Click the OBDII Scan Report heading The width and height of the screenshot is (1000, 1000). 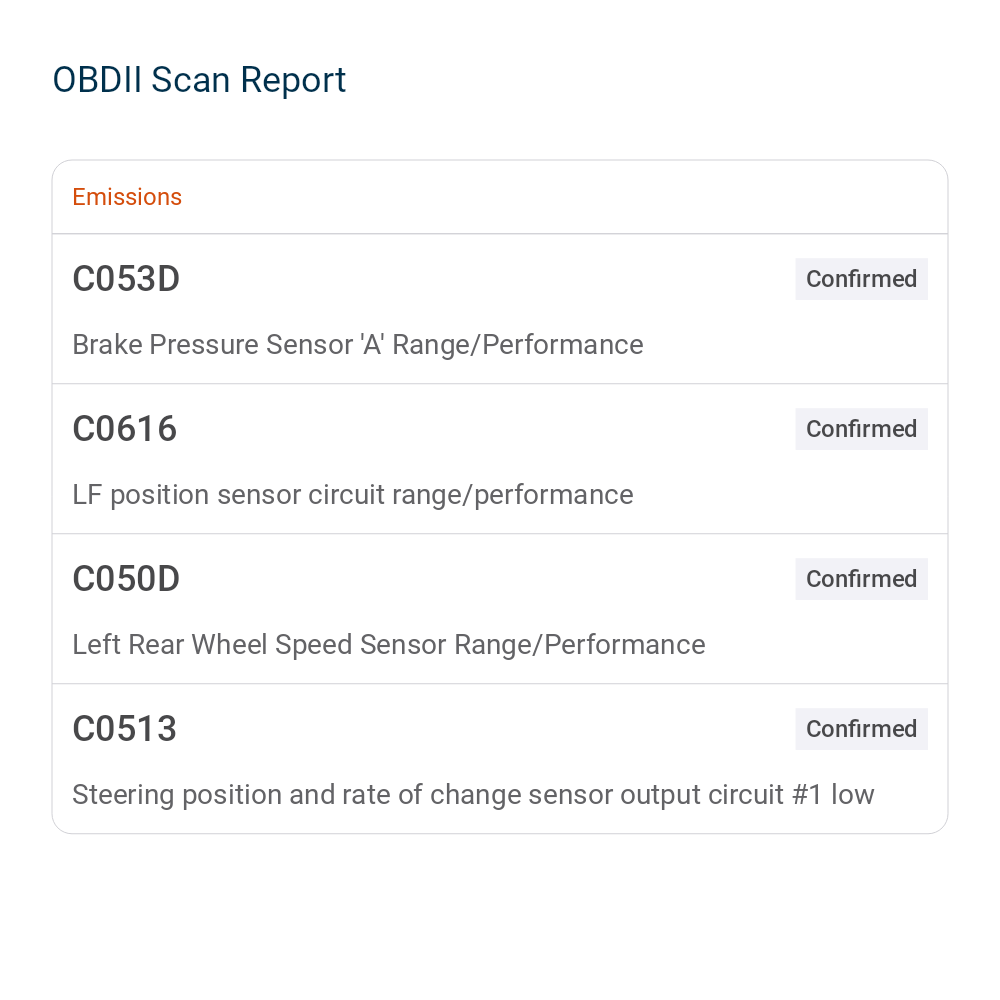pyautogui.click(x=199, y=80)
